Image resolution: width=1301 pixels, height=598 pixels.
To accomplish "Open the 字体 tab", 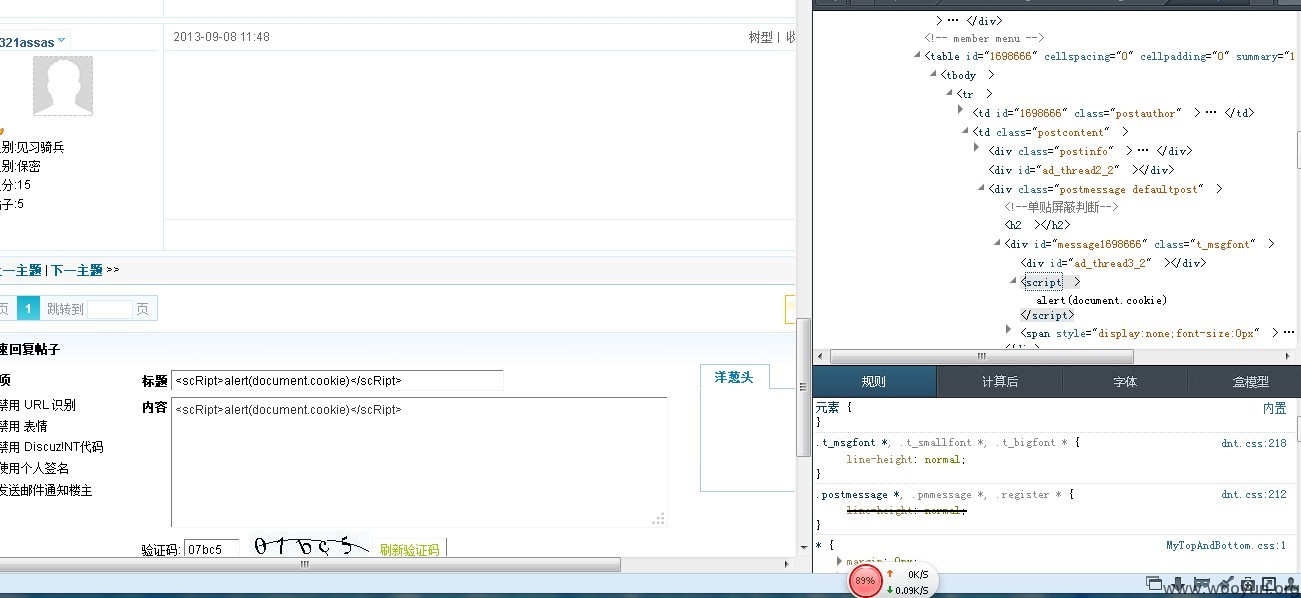I will pyautogui.click(x=1124, y=382).
